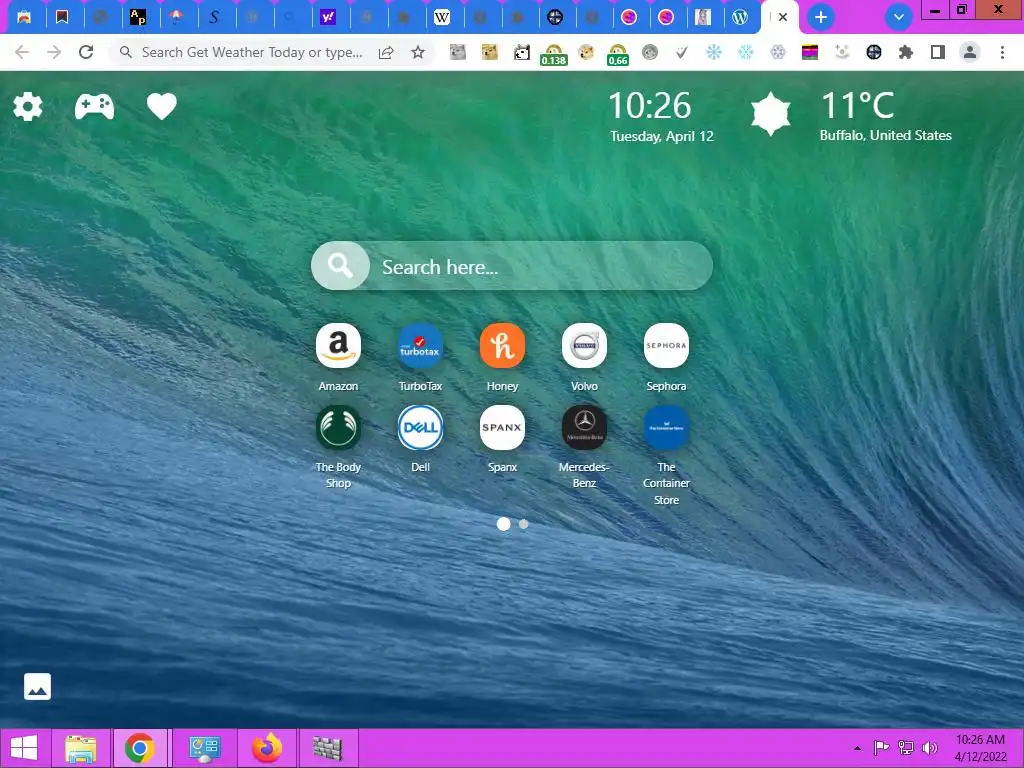The image size is (1024, 768).
Task: Go forward to the next page
Action: coord(54,52)
